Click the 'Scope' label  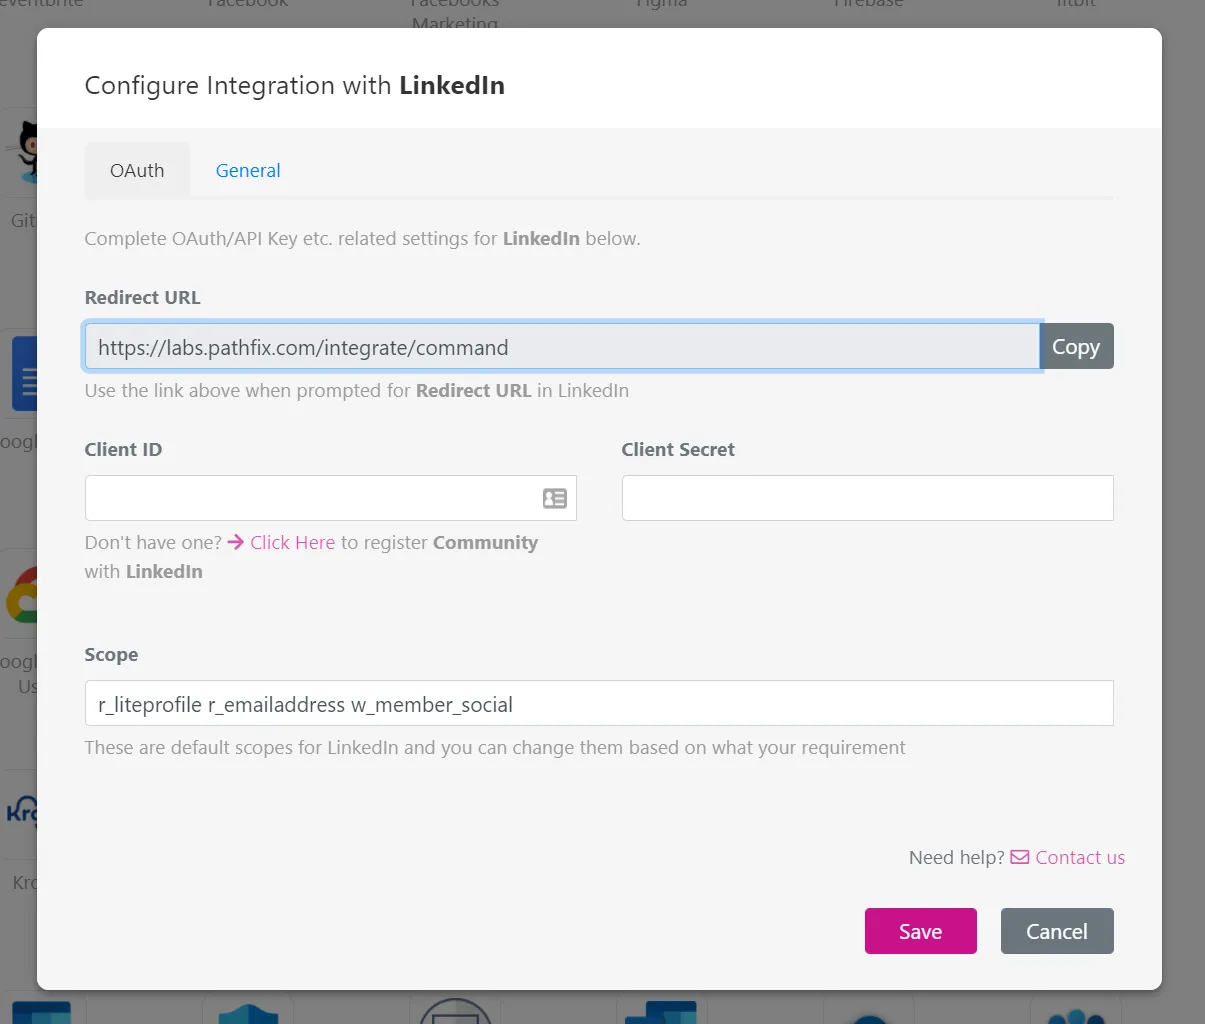pos(112,655)
